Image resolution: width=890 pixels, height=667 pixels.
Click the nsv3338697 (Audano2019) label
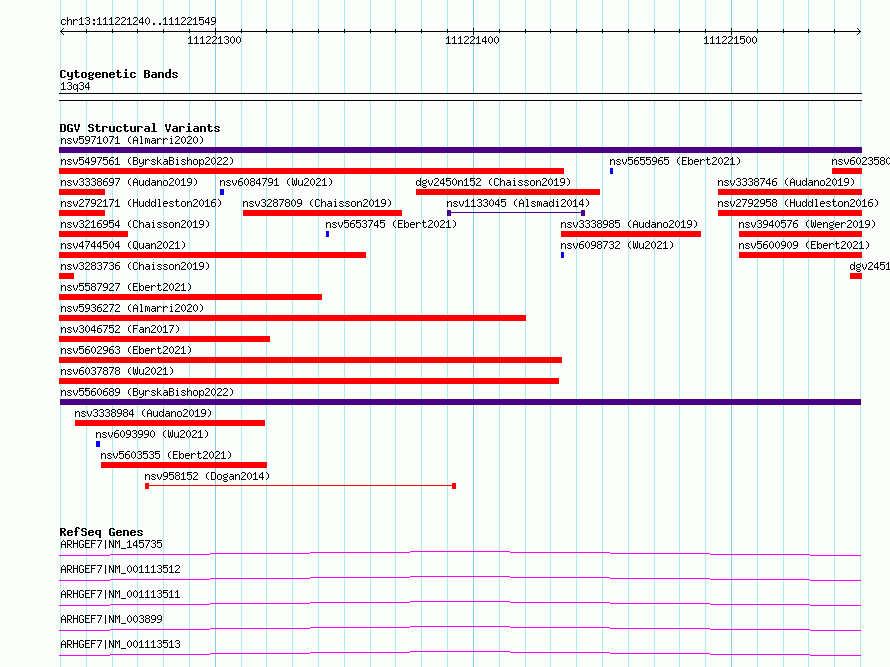(129, 182)
